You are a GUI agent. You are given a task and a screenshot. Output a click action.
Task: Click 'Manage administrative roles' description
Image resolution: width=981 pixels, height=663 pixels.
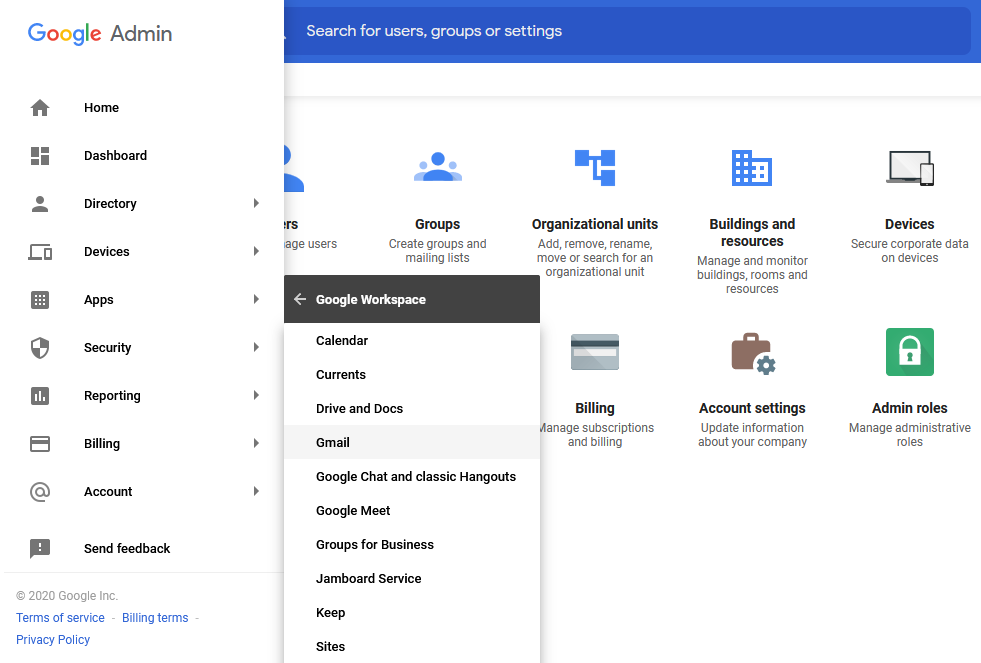pyautogui.click(x=910, y=435)
